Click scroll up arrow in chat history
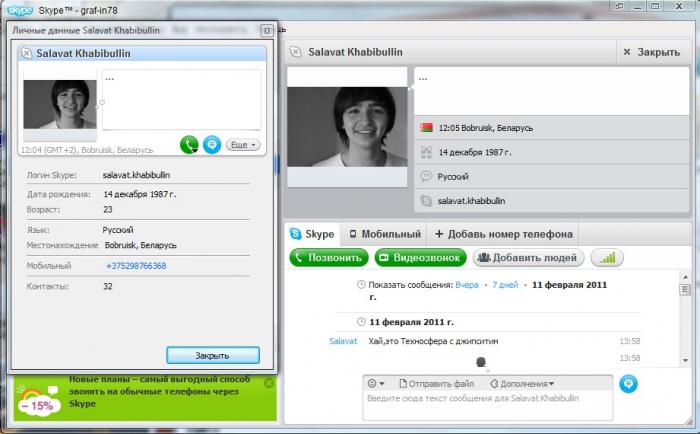Image resolution: width=700 pixels, height=434 pixels. (685, 277)
